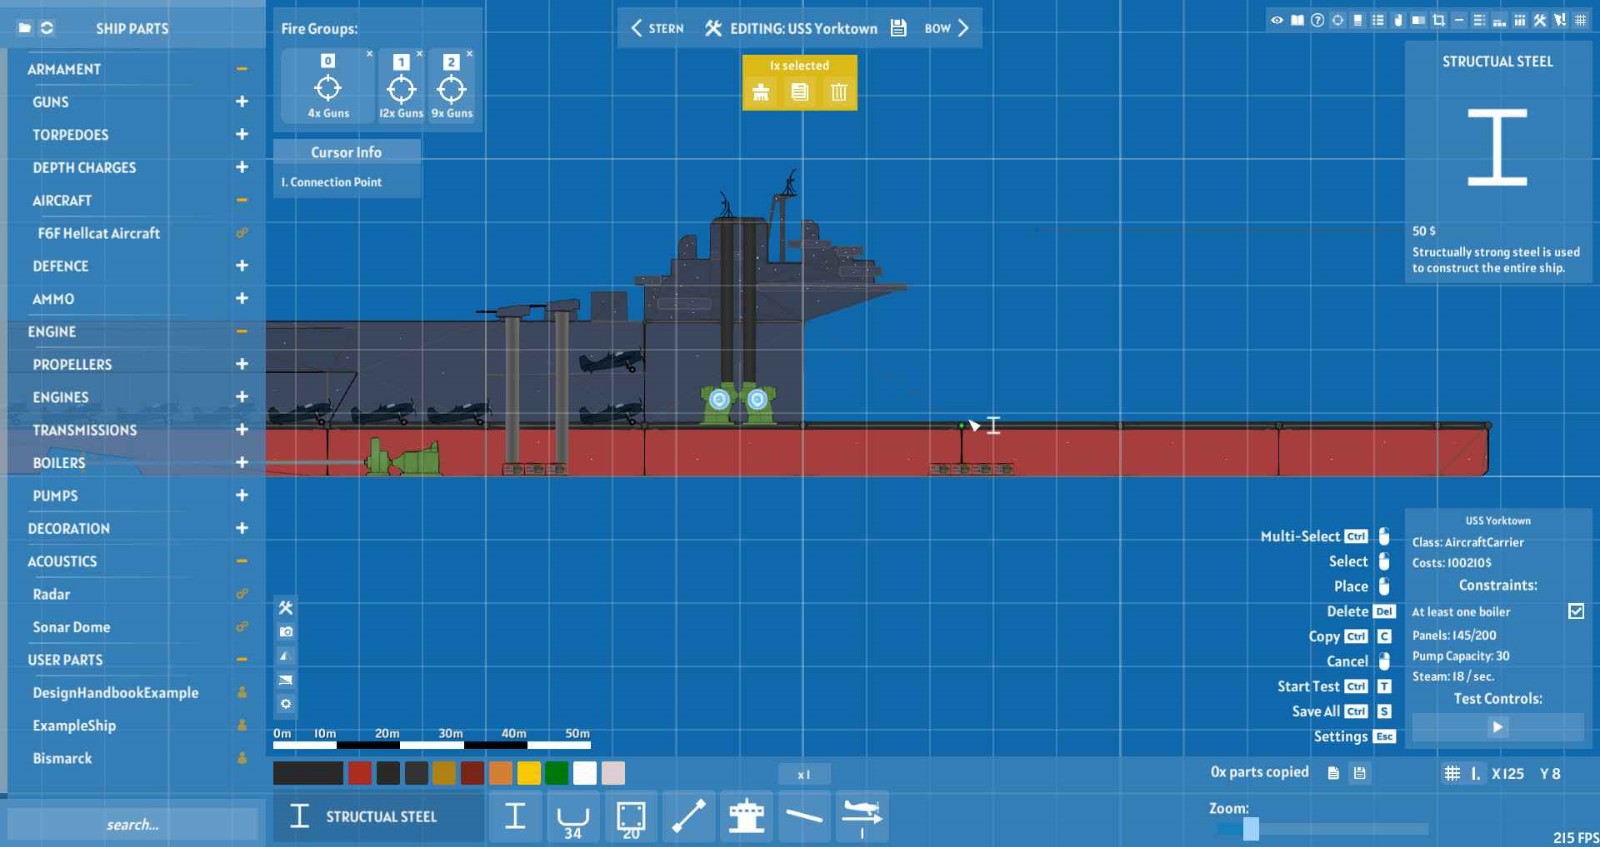The width and height of the screenshot is (1600, 847).
Task: Choose the panel tool numbered 20
Action: [630, 817]
